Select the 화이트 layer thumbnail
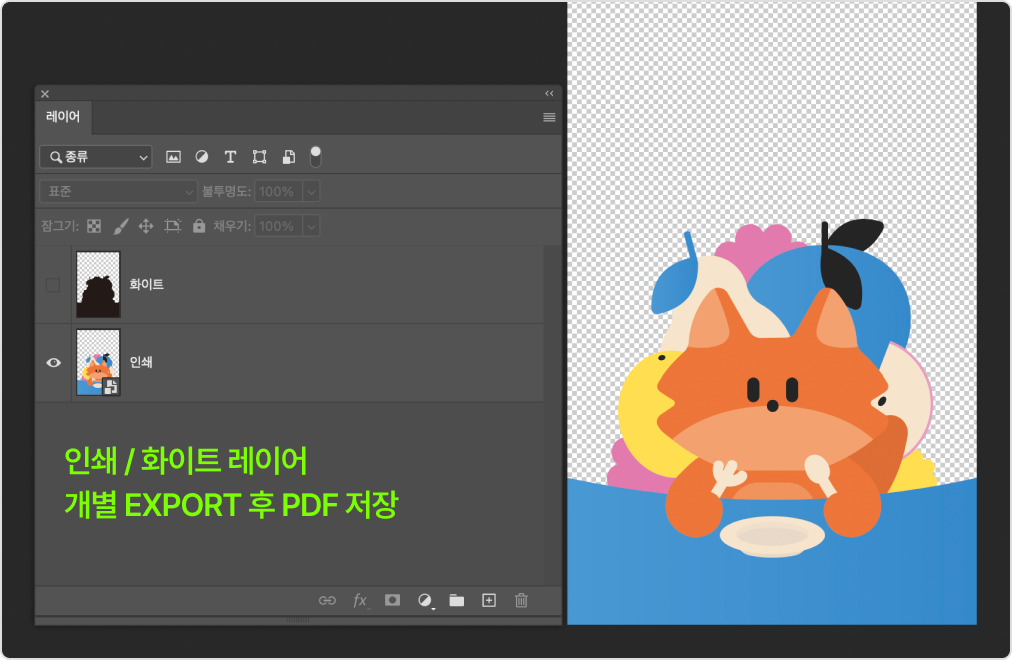The width and height of the screenshot is (1012, 660). [x=98, y=285]
